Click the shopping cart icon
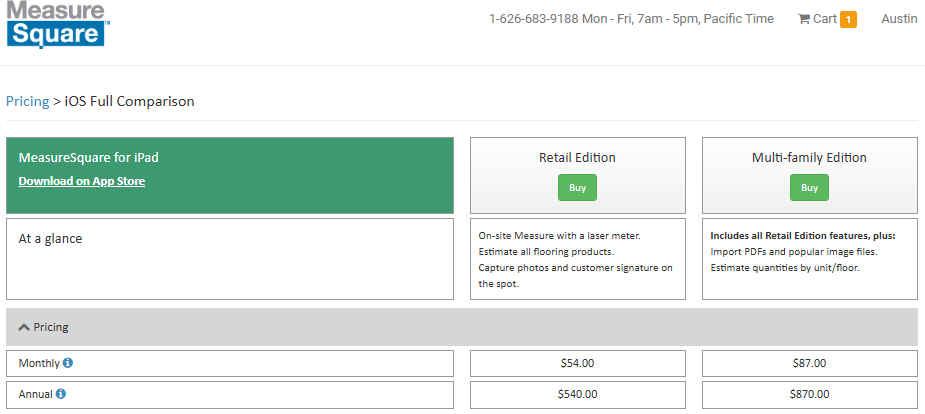The width and height of the screenshot is (925, 414). [803, 19]
